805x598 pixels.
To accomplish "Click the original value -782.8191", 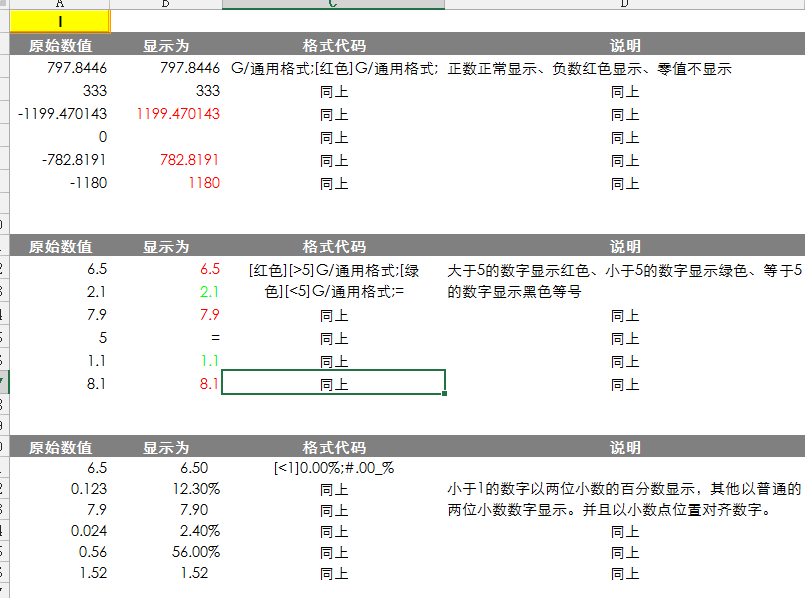I will [x=74, y=160].
